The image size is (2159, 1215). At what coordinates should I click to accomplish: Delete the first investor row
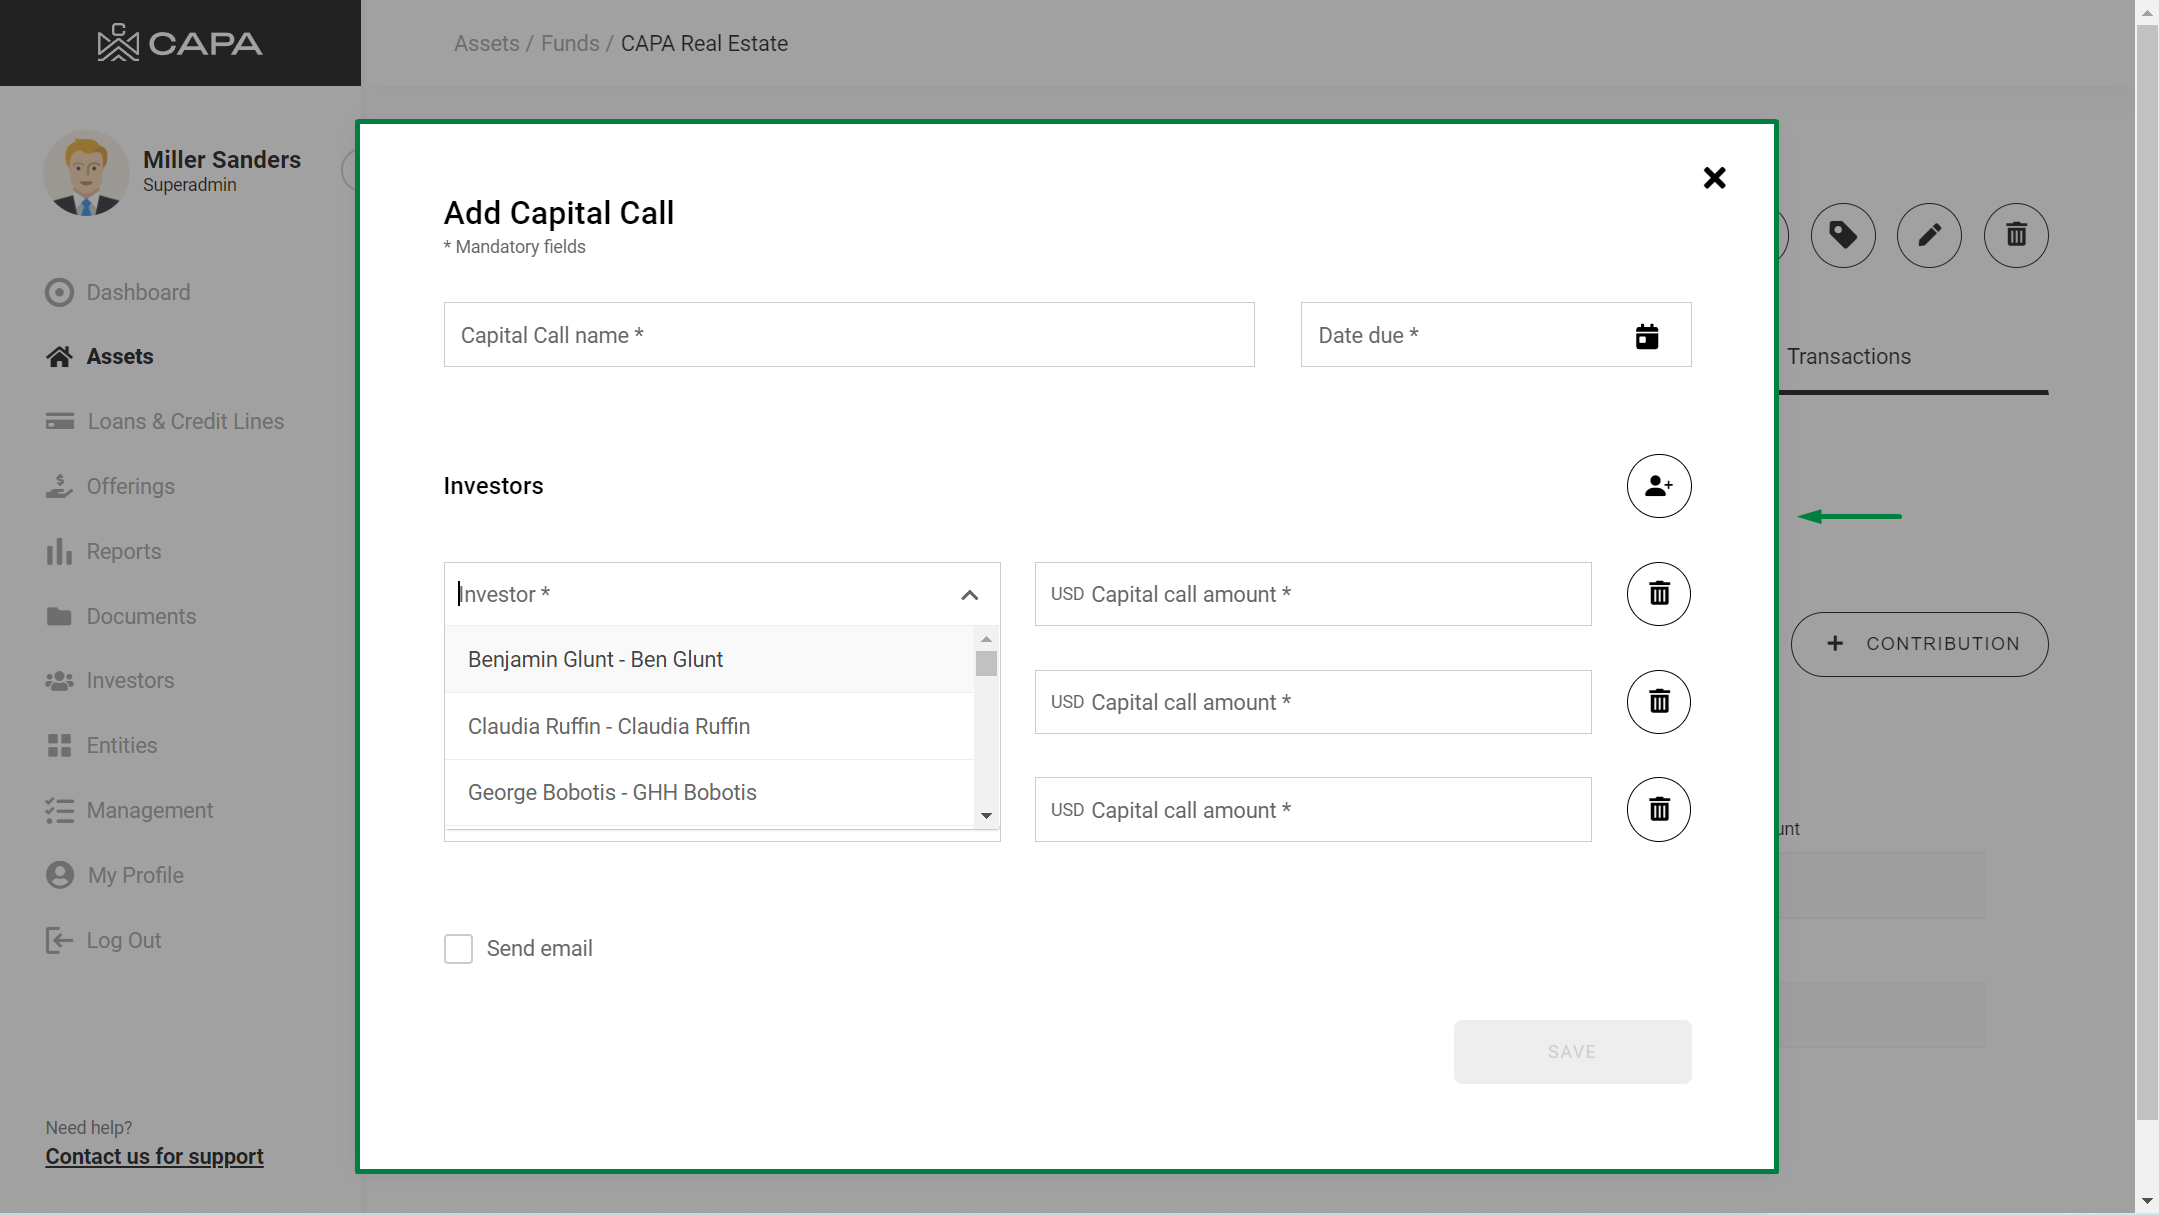tap(1658, 594)
